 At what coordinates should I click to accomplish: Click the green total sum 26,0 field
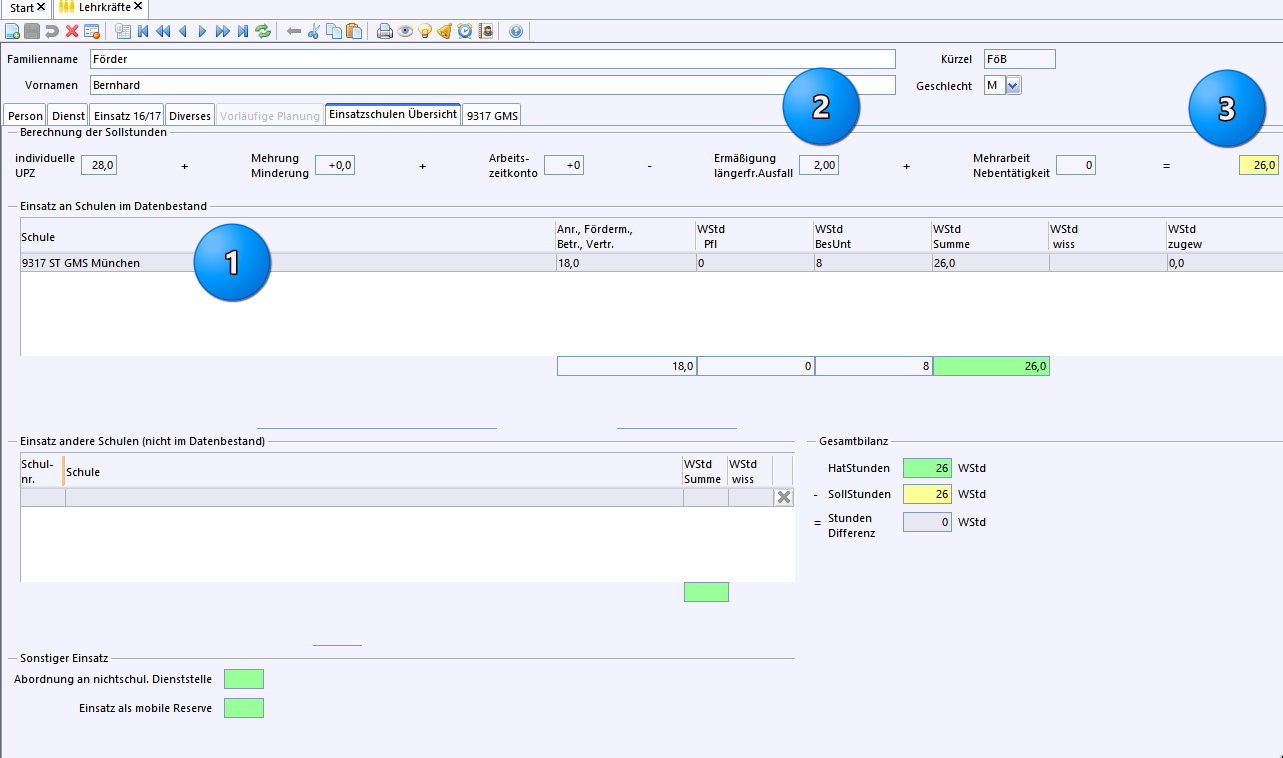click(991, 366)
